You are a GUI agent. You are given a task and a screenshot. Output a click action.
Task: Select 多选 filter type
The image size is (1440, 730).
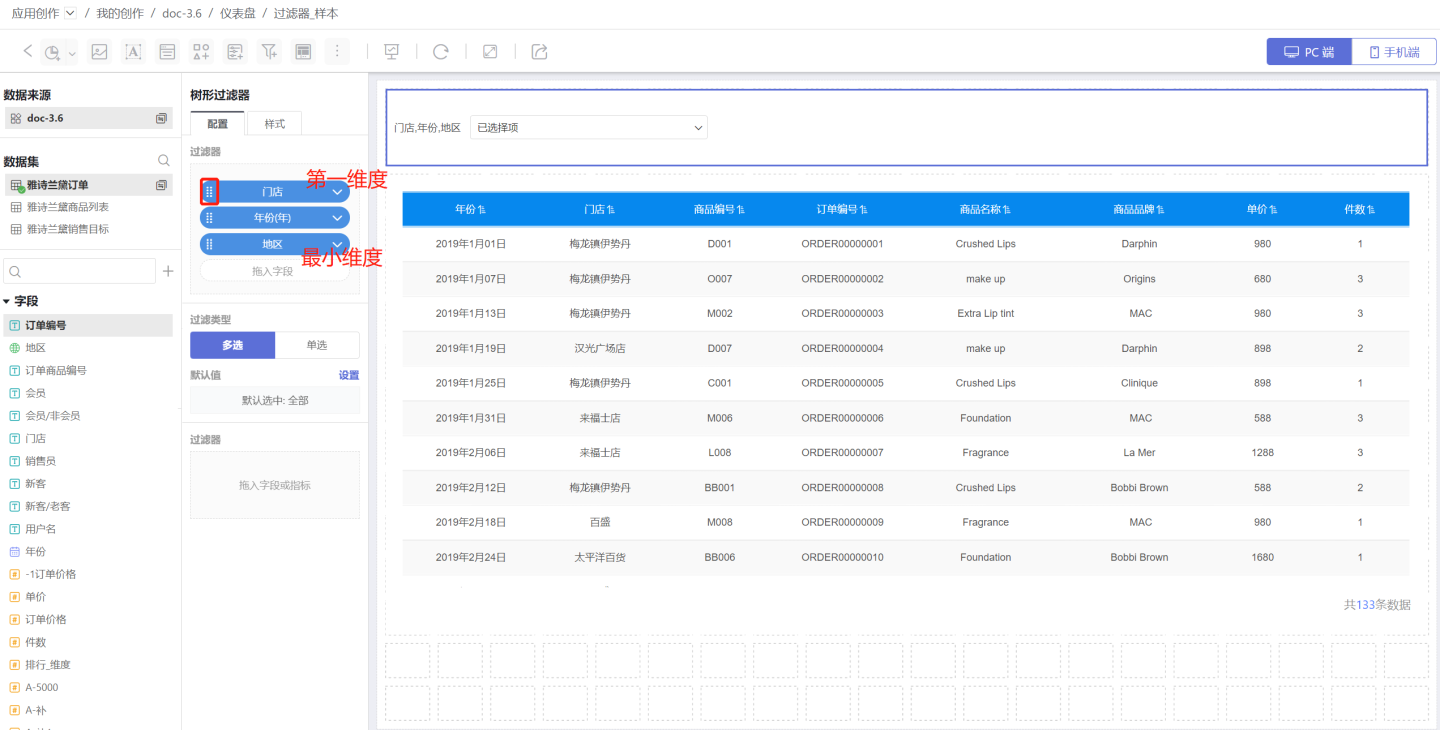click(x=232, y=345)
